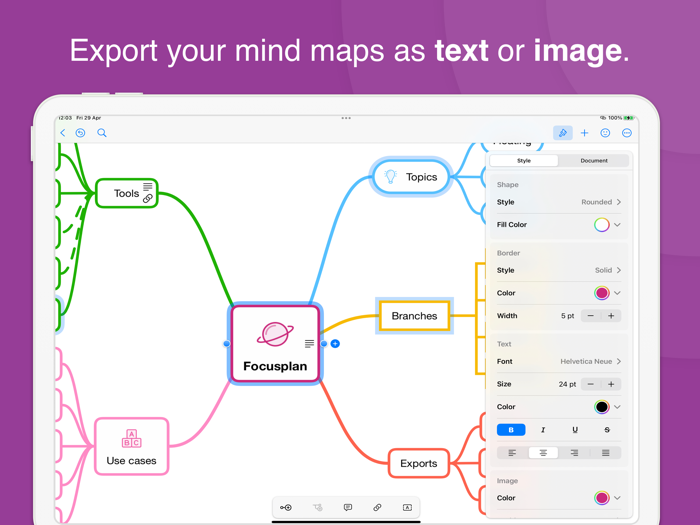
Task: Select the Focusplan central node
Action: (275, 344)
